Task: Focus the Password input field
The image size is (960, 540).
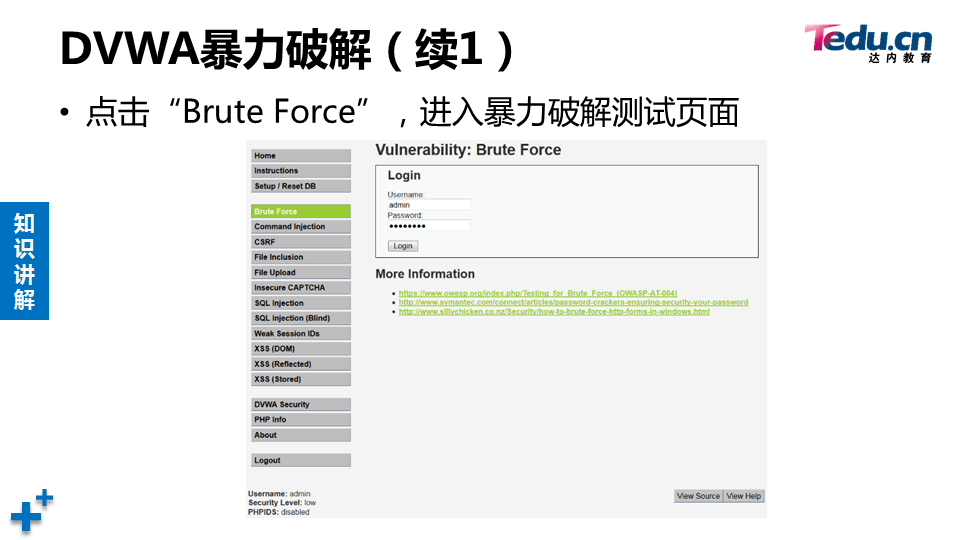Action: [429, 226]
